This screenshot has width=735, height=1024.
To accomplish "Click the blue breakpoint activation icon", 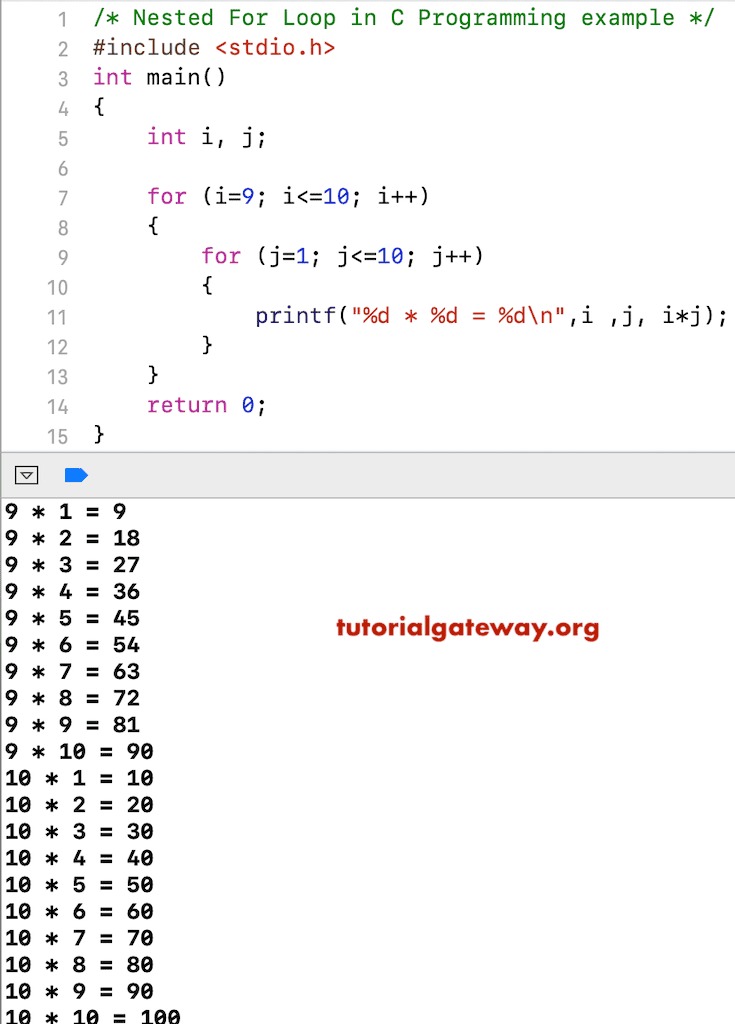I will 76,475.
